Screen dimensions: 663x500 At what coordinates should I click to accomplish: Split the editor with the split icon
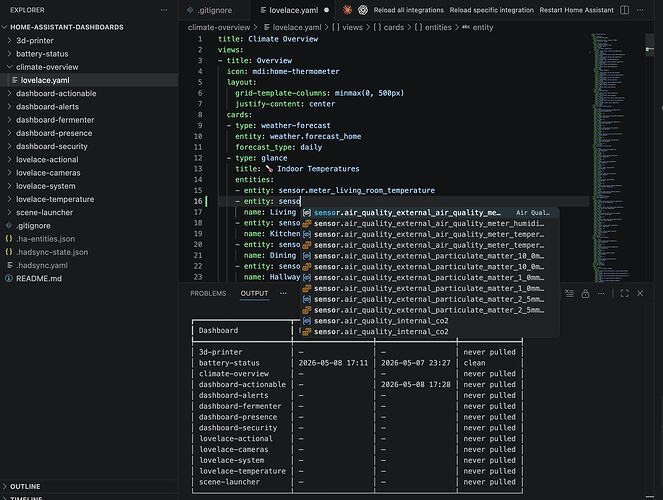click(x=624, y=10)
